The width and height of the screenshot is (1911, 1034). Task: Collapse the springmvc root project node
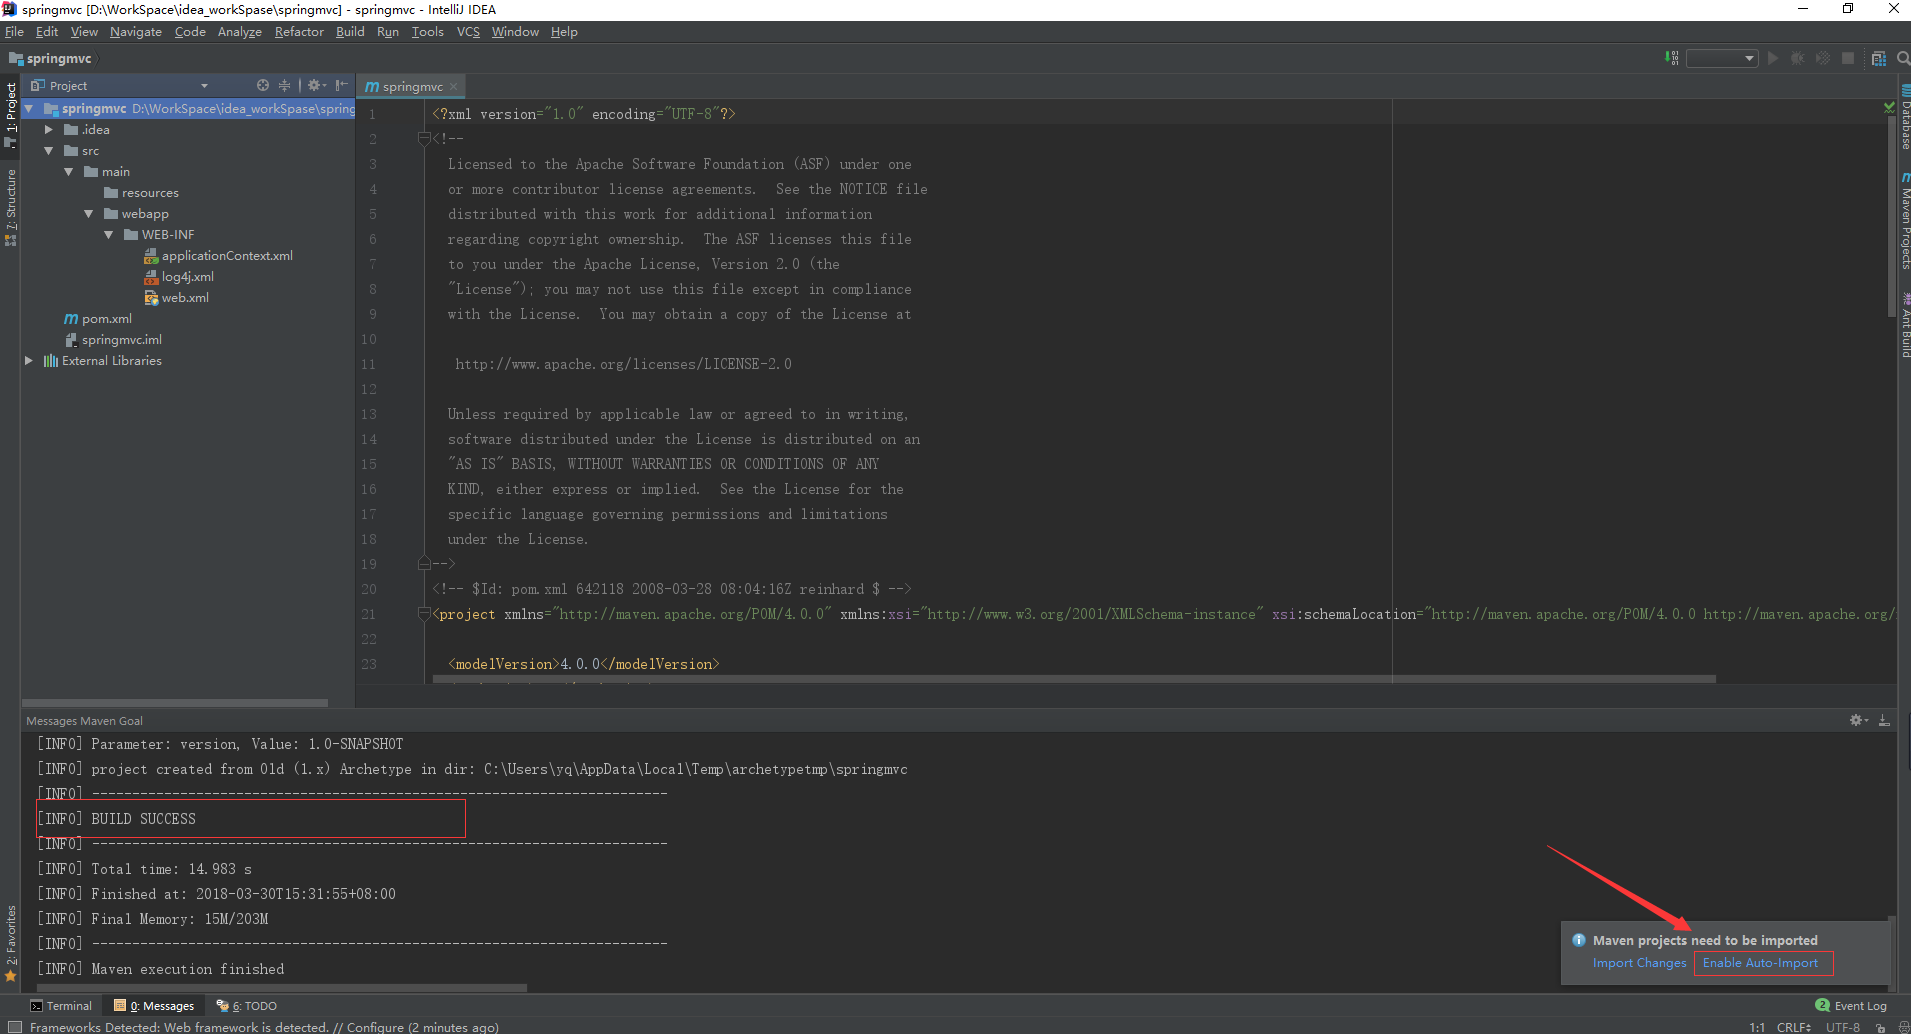[29, 108]
